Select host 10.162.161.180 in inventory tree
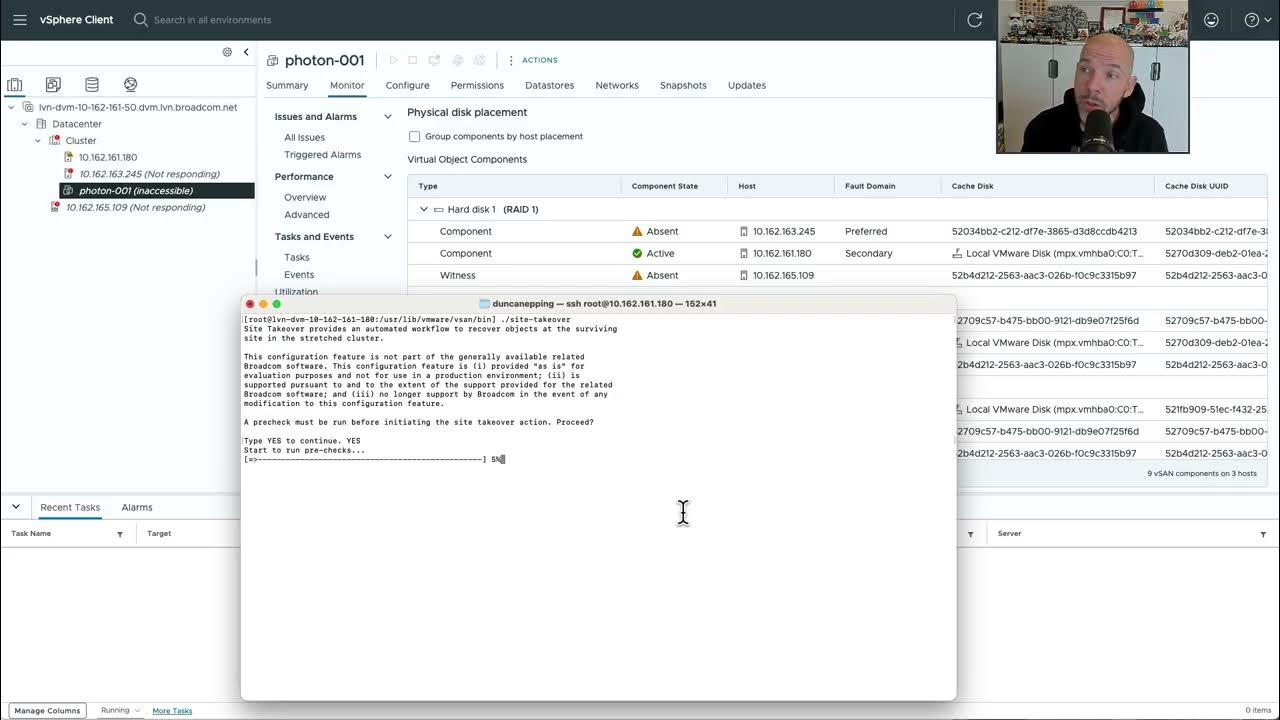This screenshot has width=1280, height=720. coord(108,157)
